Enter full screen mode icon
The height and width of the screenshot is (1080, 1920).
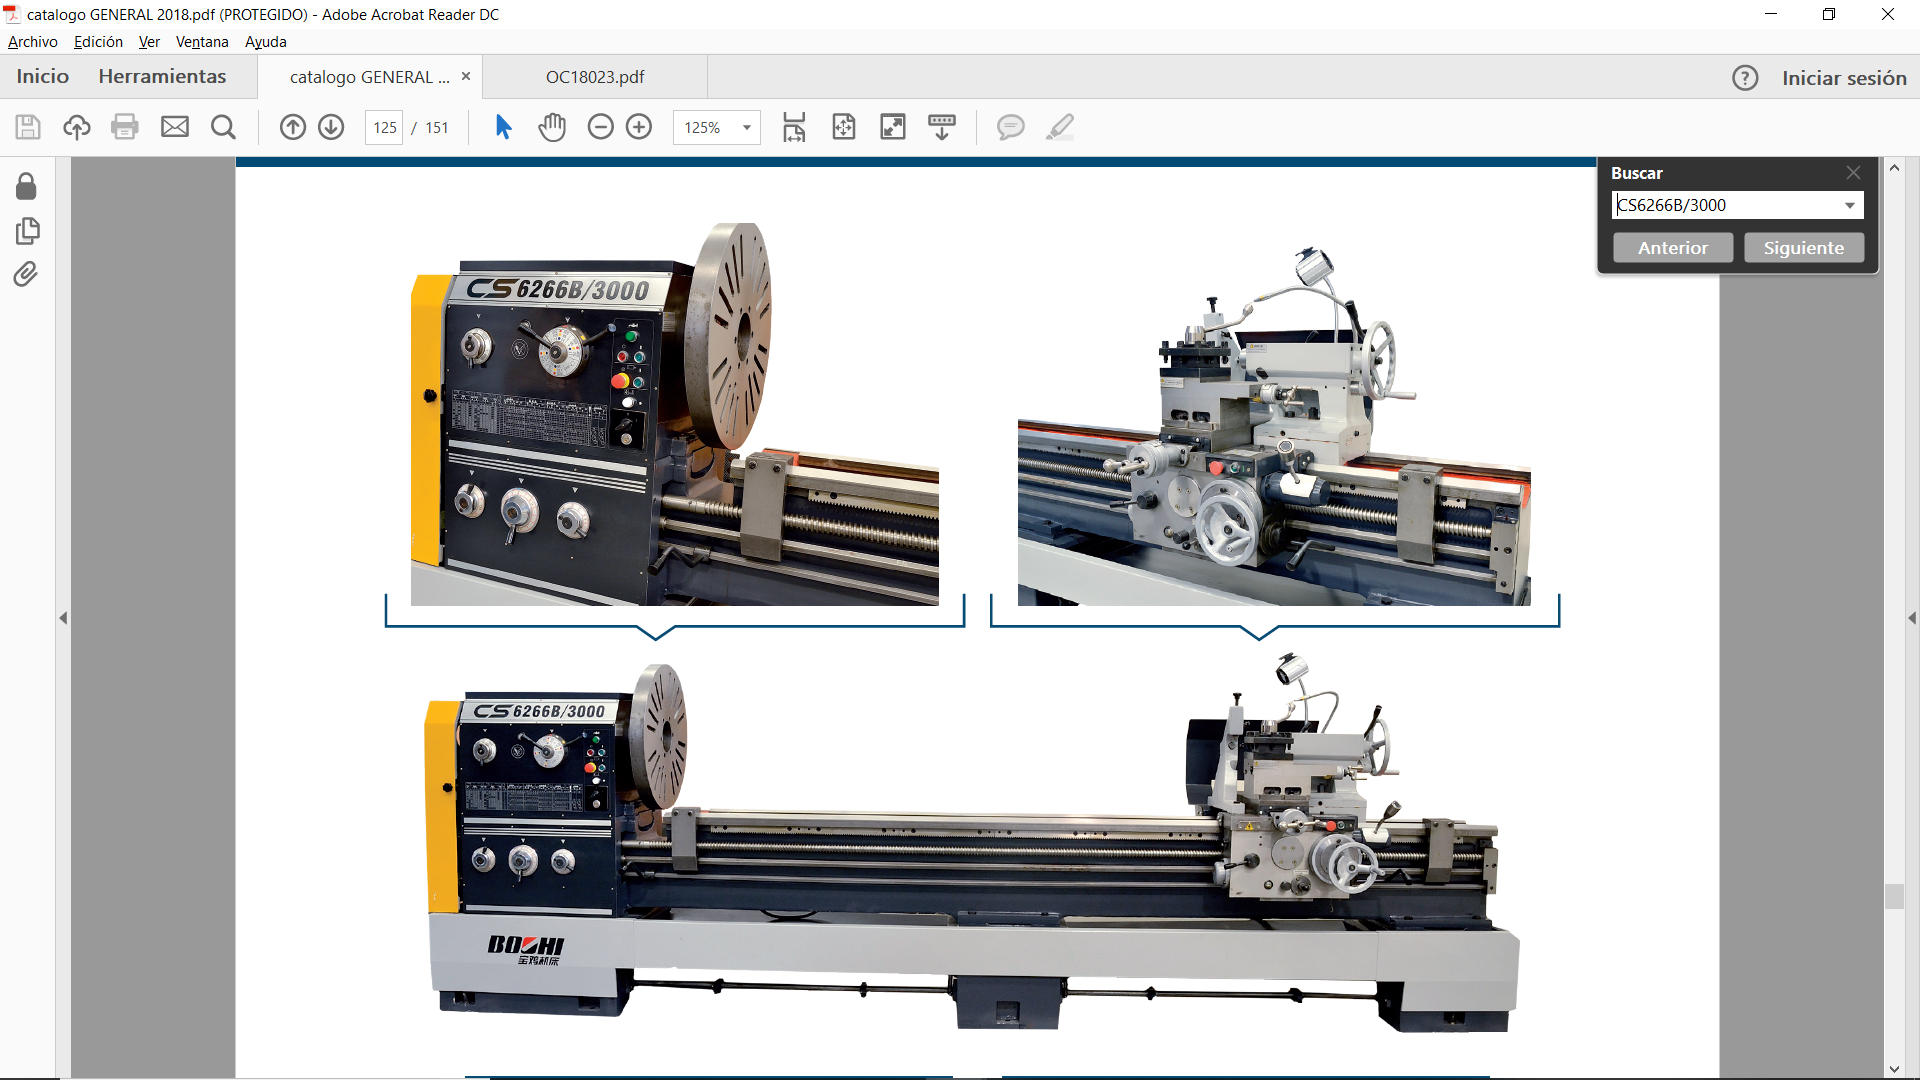click(x=893, y=127)
